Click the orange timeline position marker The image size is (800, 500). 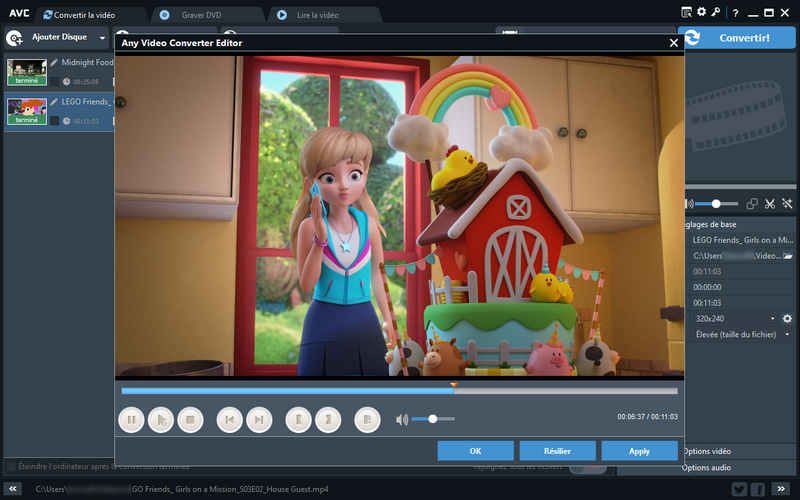[x=454, y=385]
